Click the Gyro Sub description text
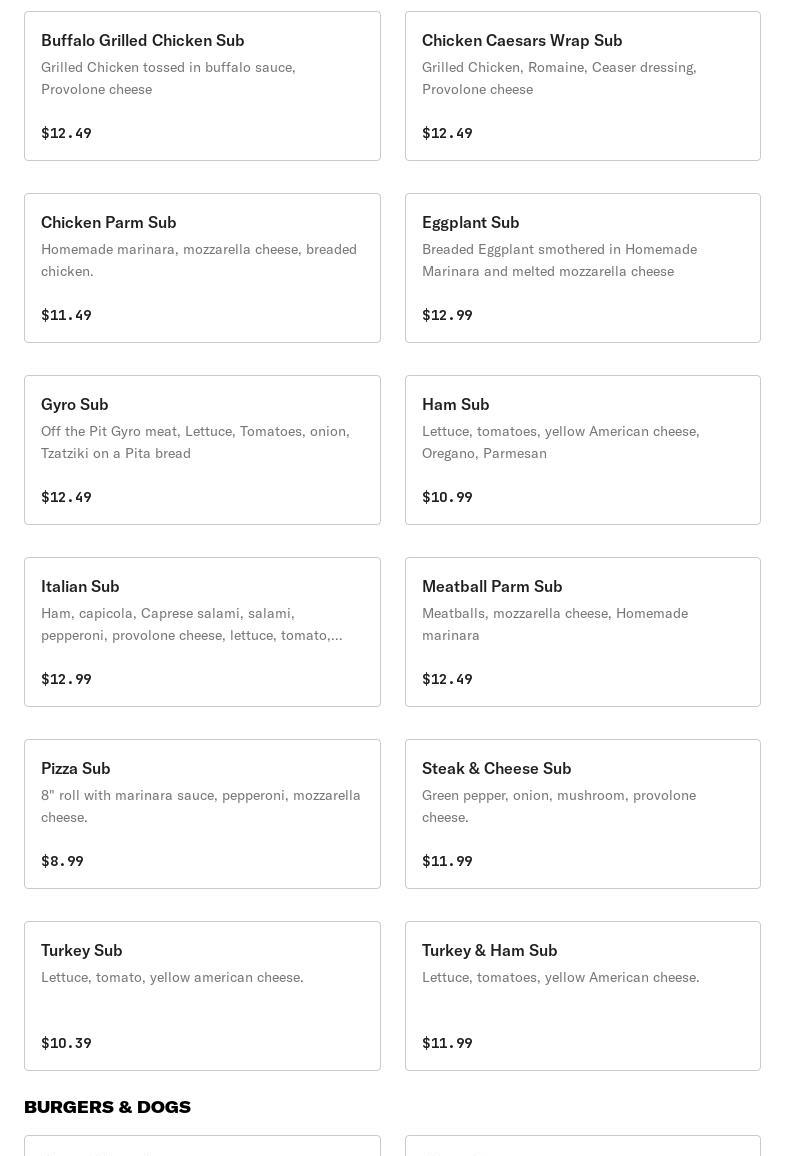Image resolution: width=785 pixels, height=1156 pixels. 195,442
